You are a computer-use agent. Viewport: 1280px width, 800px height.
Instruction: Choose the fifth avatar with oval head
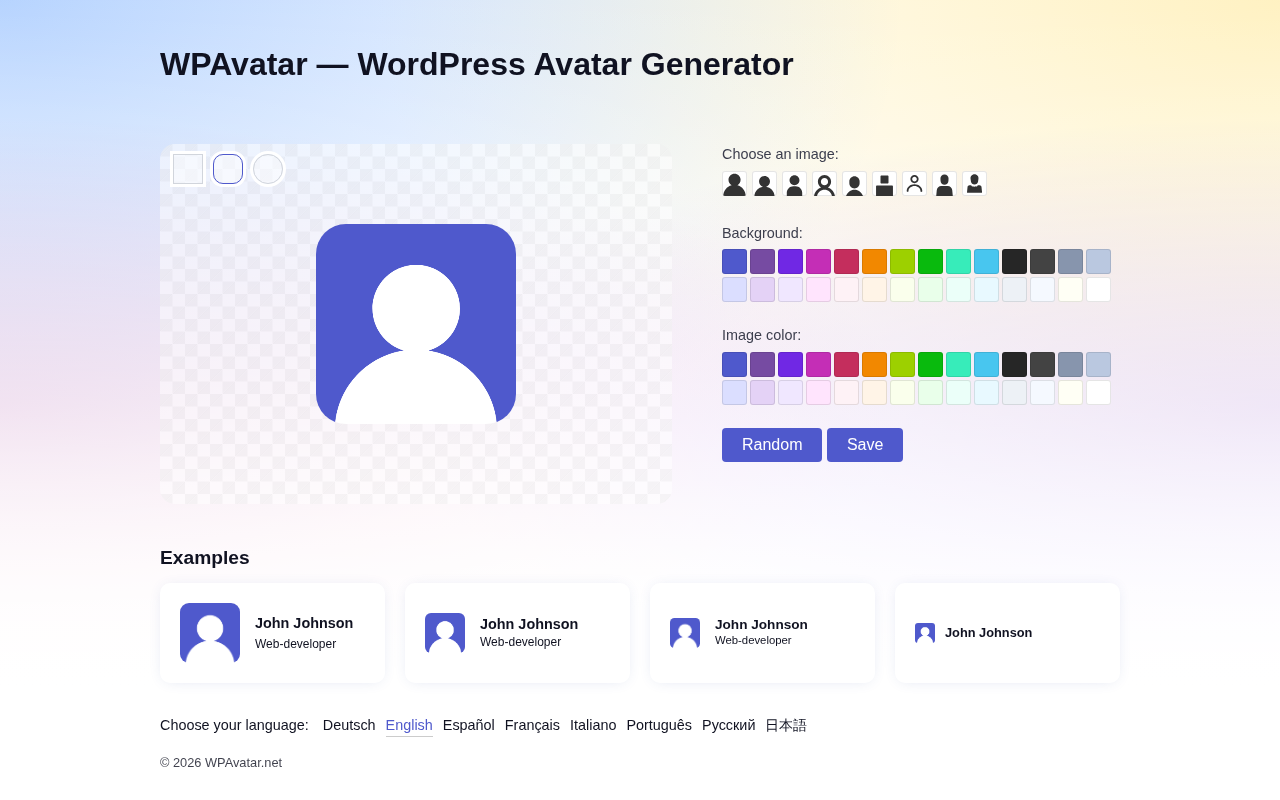(854, 184)
